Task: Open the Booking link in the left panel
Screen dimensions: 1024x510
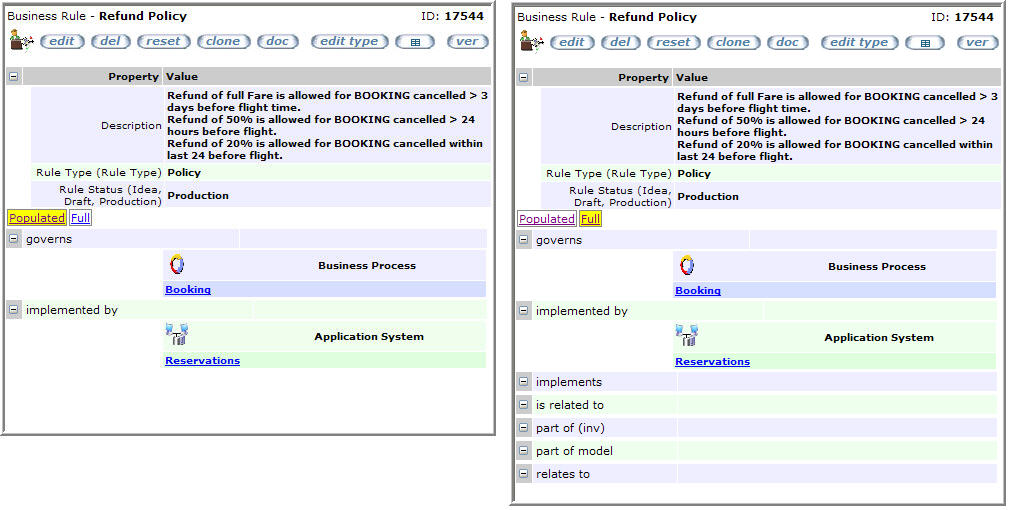Action: (188, 290)
